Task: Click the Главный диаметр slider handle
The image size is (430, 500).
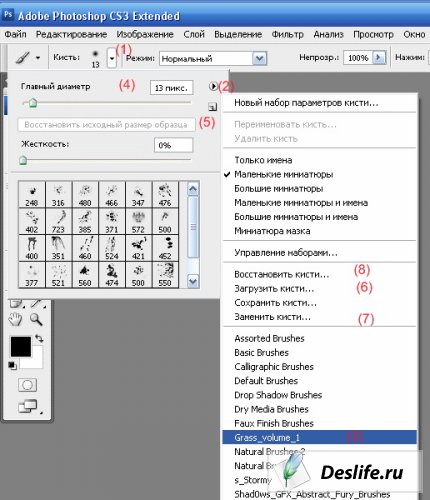Action: tap(32, 103)
